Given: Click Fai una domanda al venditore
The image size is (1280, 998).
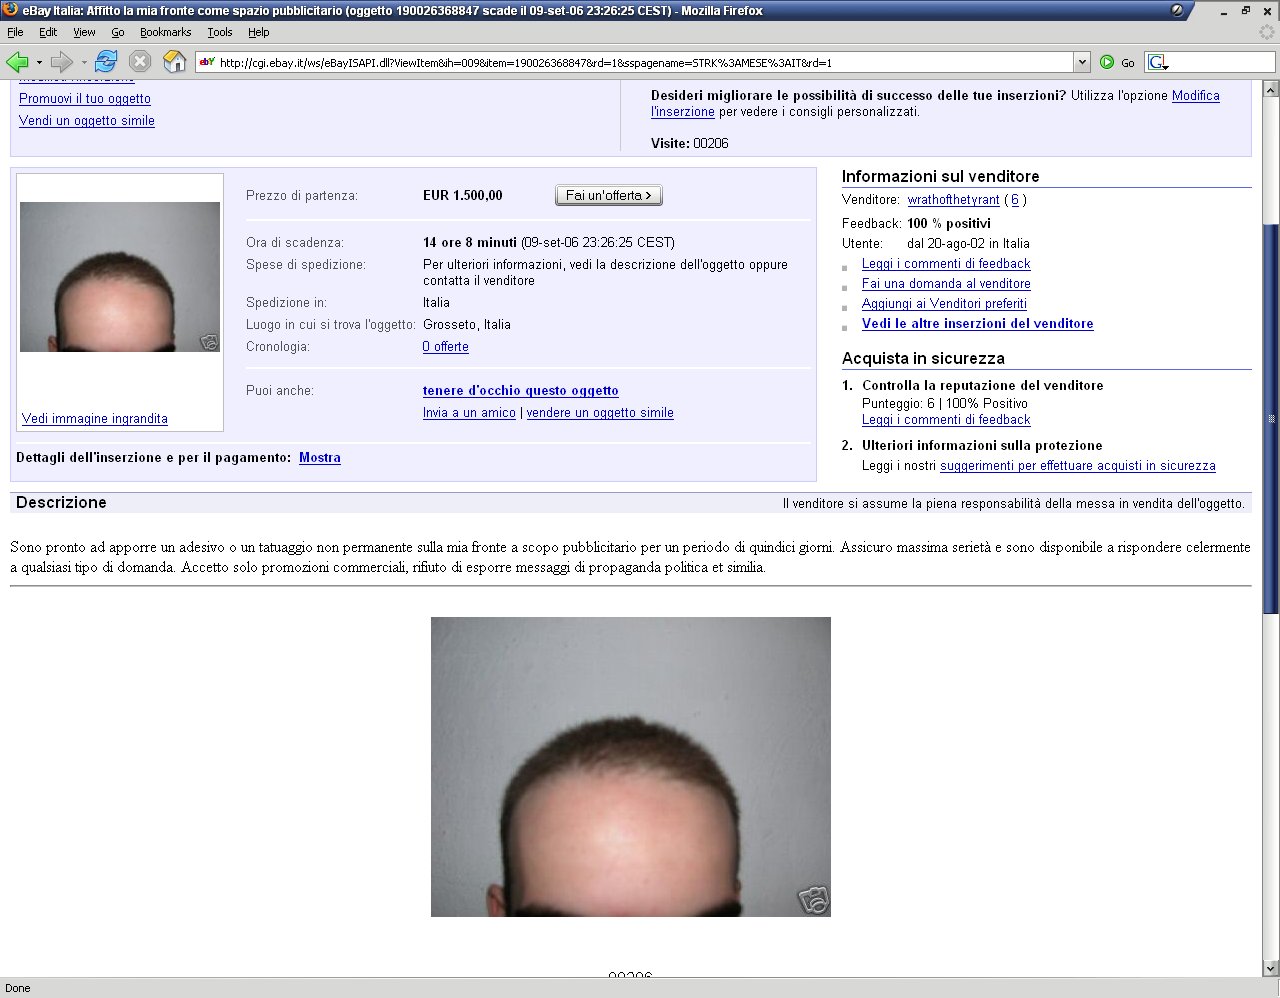Looking at the screenshot, I should pos(946,283).
